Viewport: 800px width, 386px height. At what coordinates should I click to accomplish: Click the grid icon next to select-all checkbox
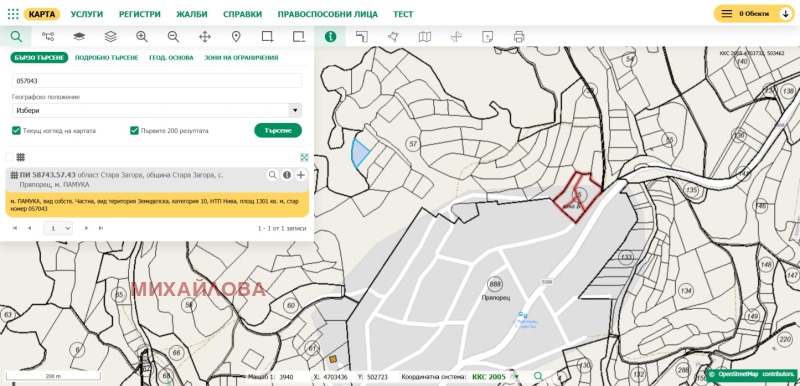[21, 157]
